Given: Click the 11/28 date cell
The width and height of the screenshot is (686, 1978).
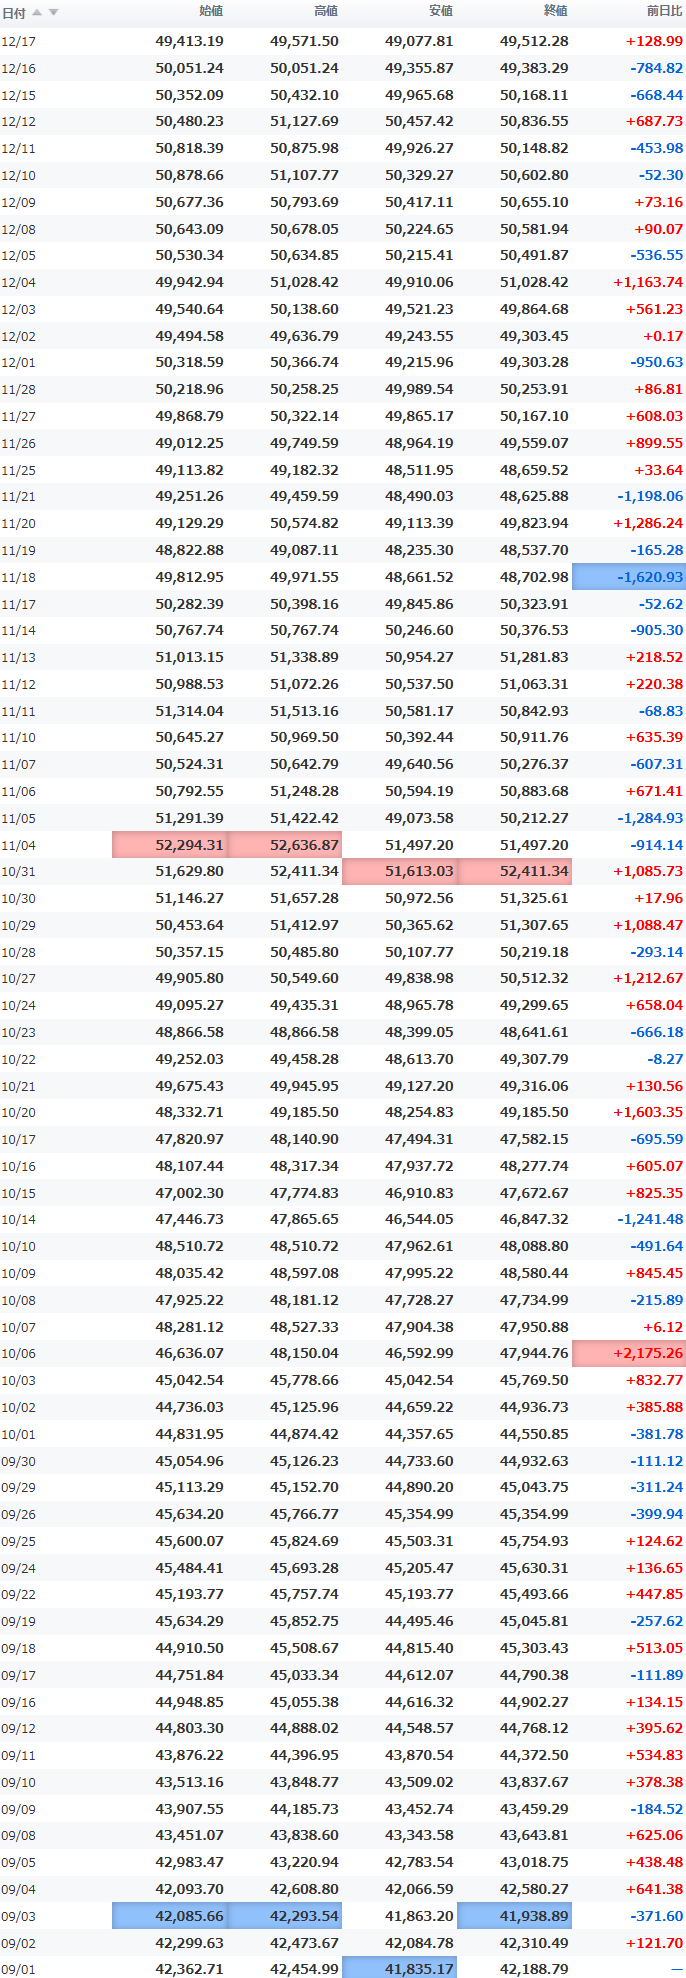Looking at the screenshot, I should click(x=18, y=390).
